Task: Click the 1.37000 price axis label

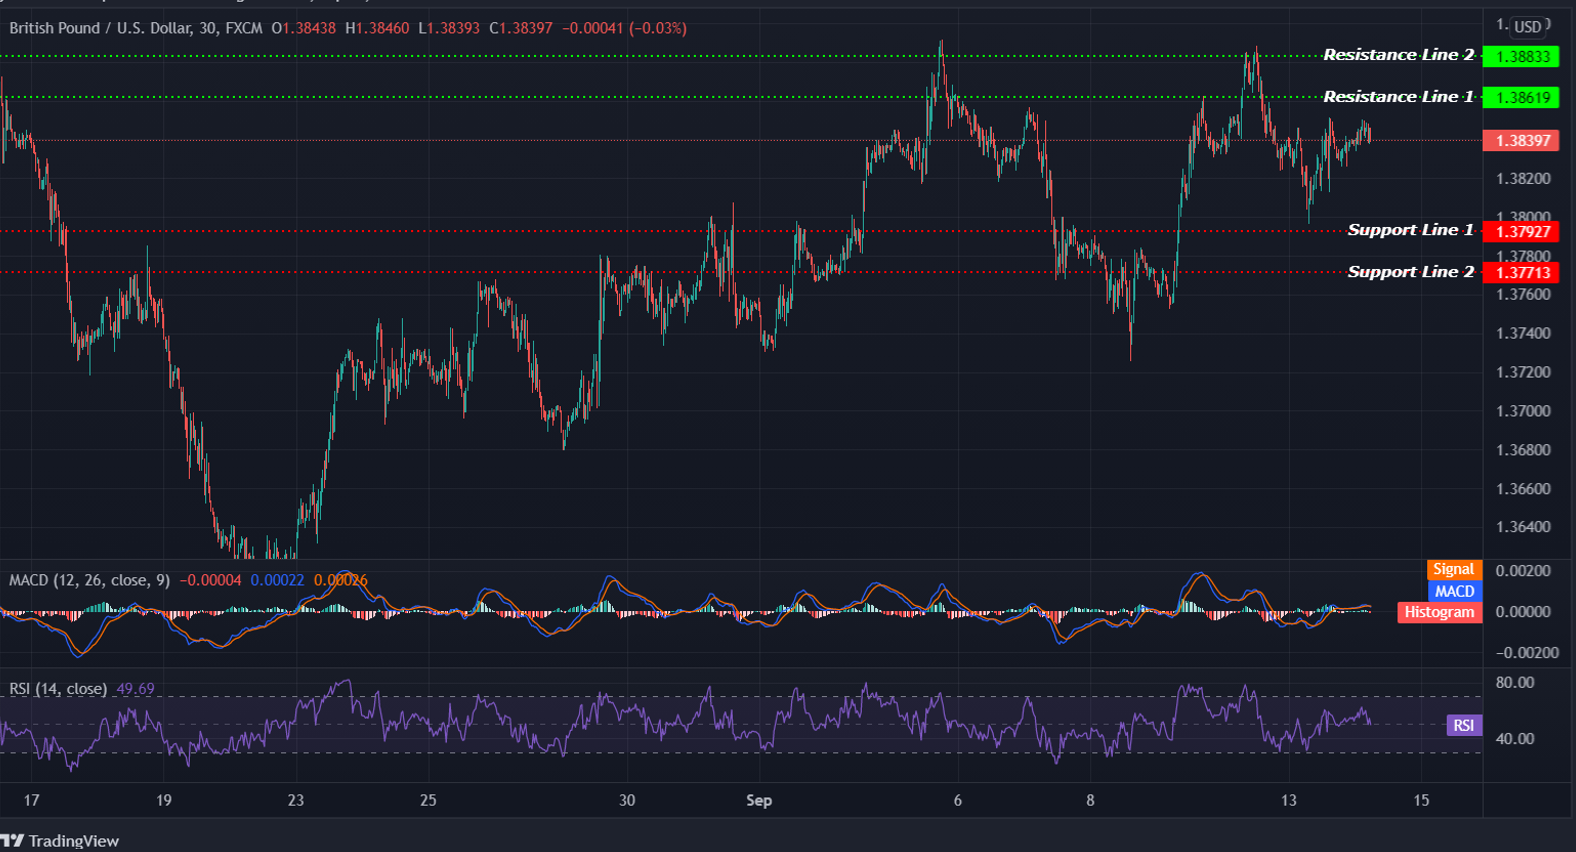Action: point(1523,411)
